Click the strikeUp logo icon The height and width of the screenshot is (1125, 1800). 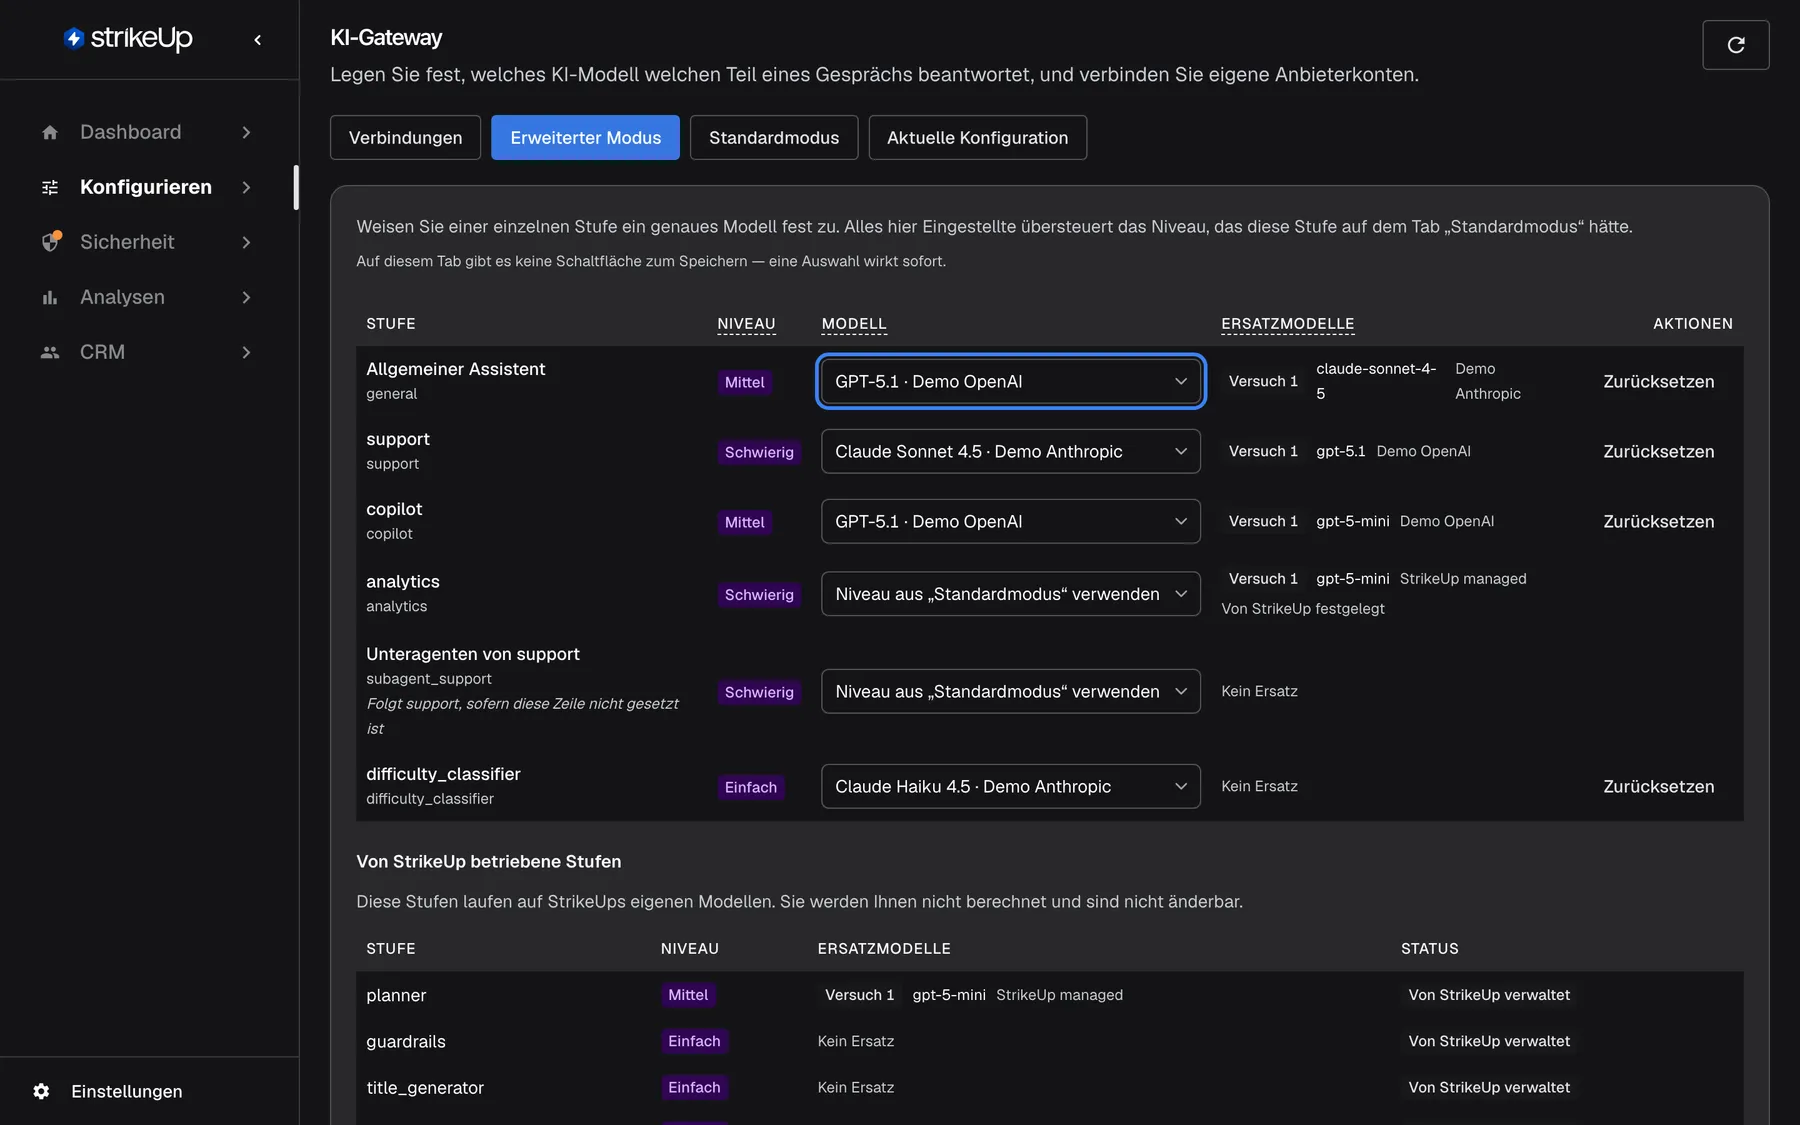[74, 38]
